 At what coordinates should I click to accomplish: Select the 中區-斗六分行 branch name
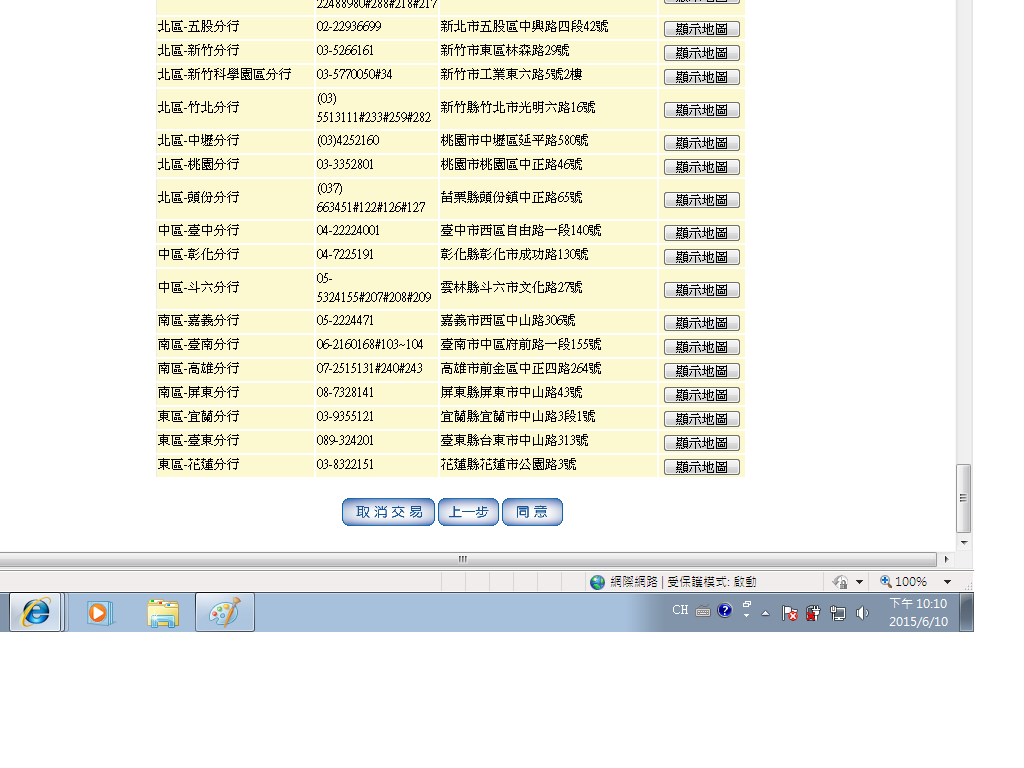(x=199, y=287)
